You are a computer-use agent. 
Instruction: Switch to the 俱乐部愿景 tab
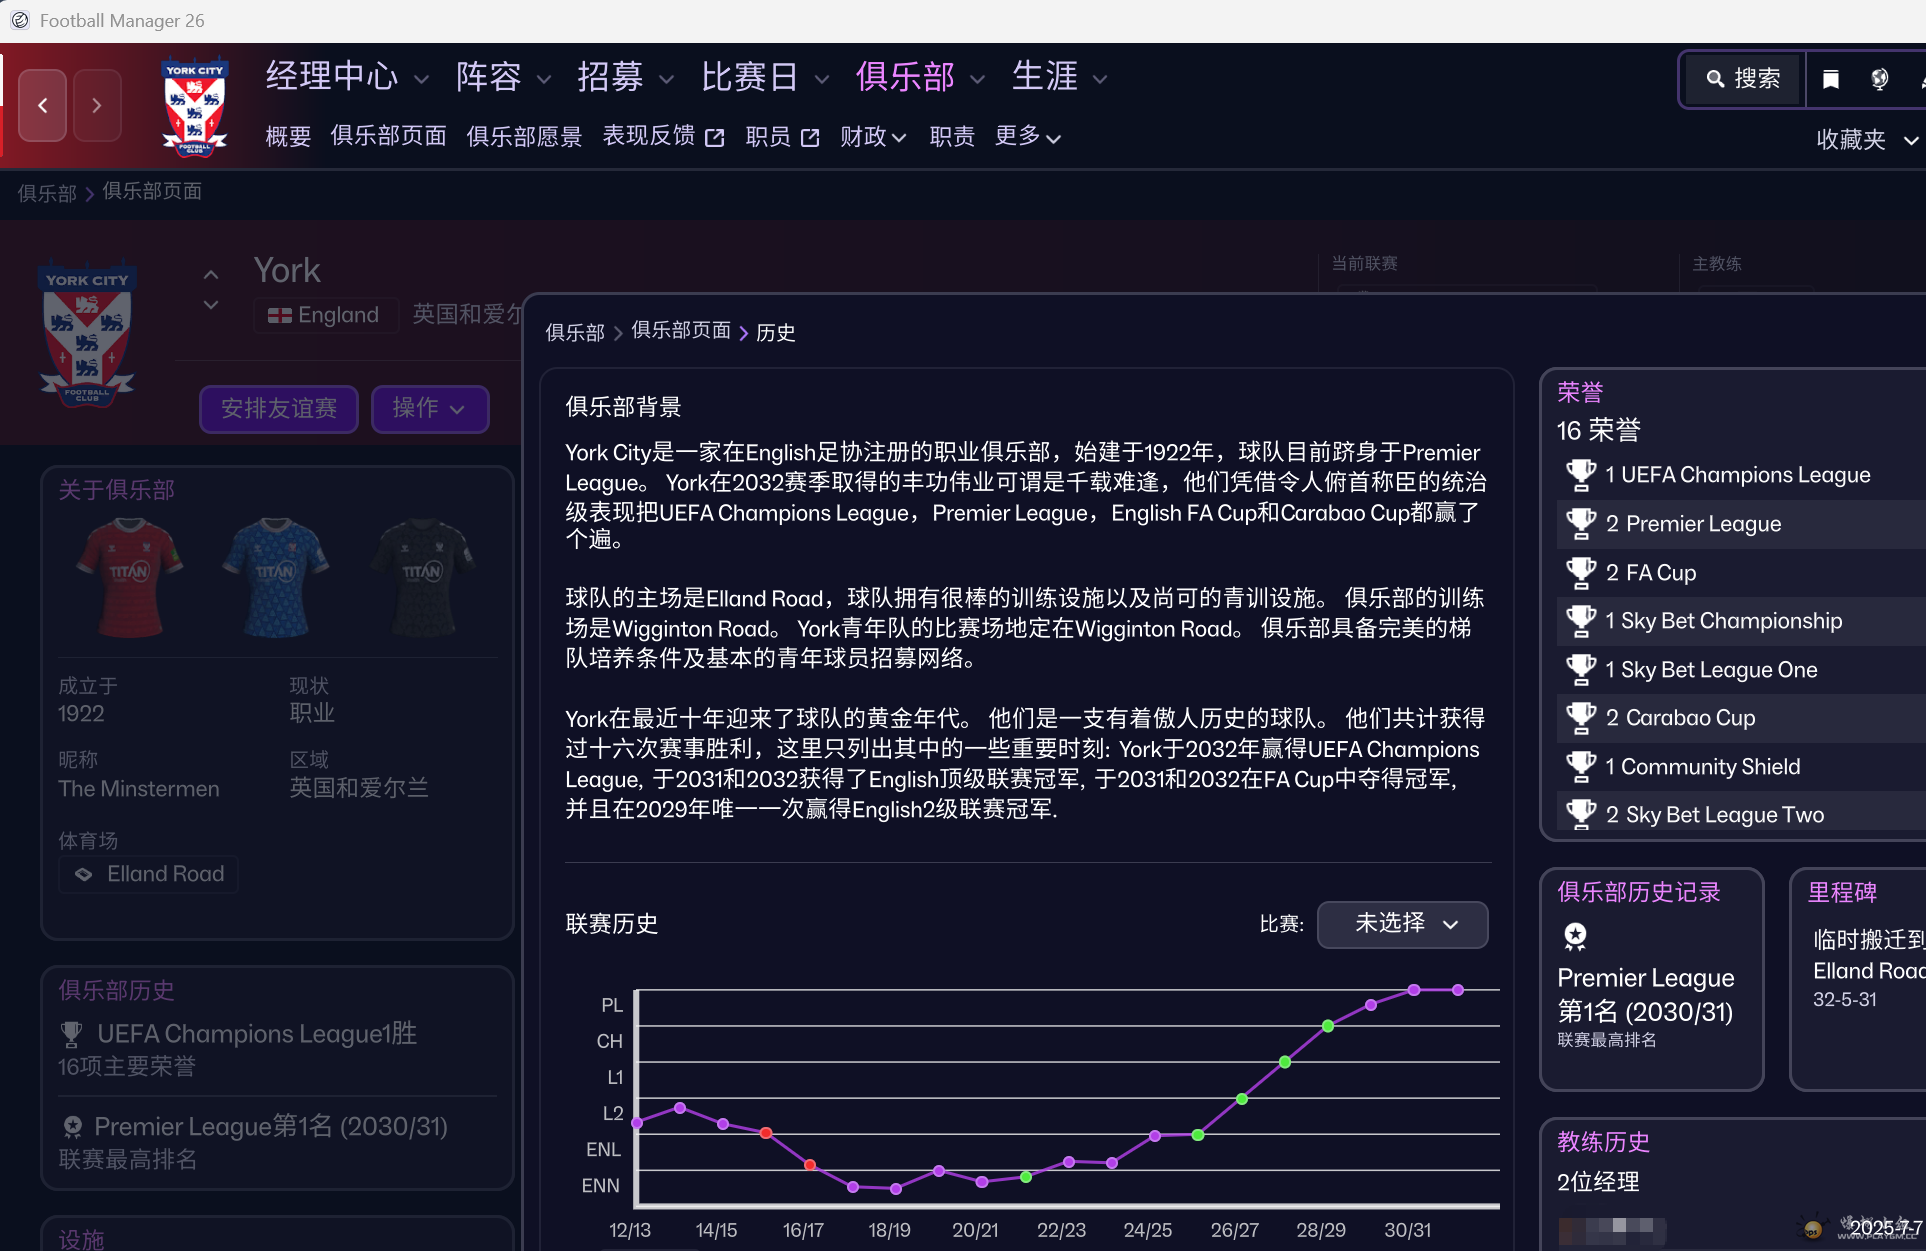[525, 137]
